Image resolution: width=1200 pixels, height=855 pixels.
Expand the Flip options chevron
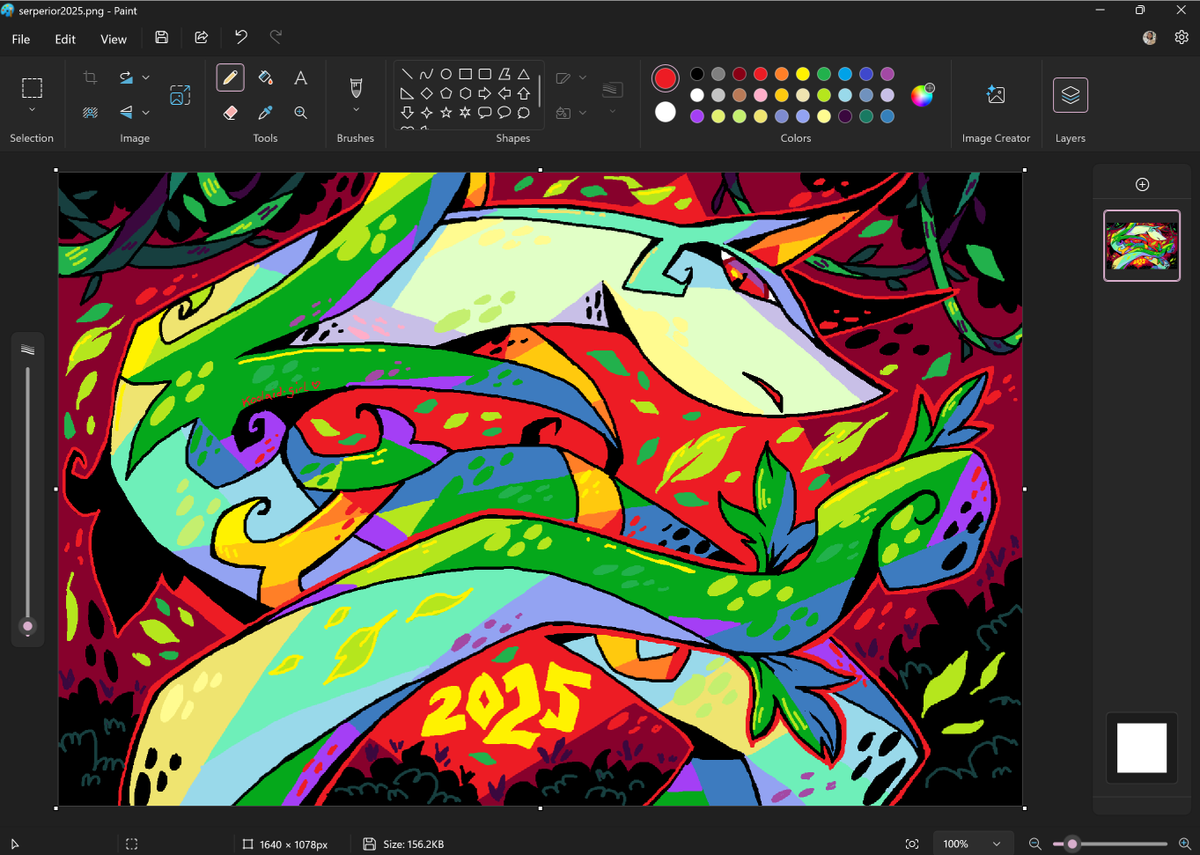pos(146,112)
